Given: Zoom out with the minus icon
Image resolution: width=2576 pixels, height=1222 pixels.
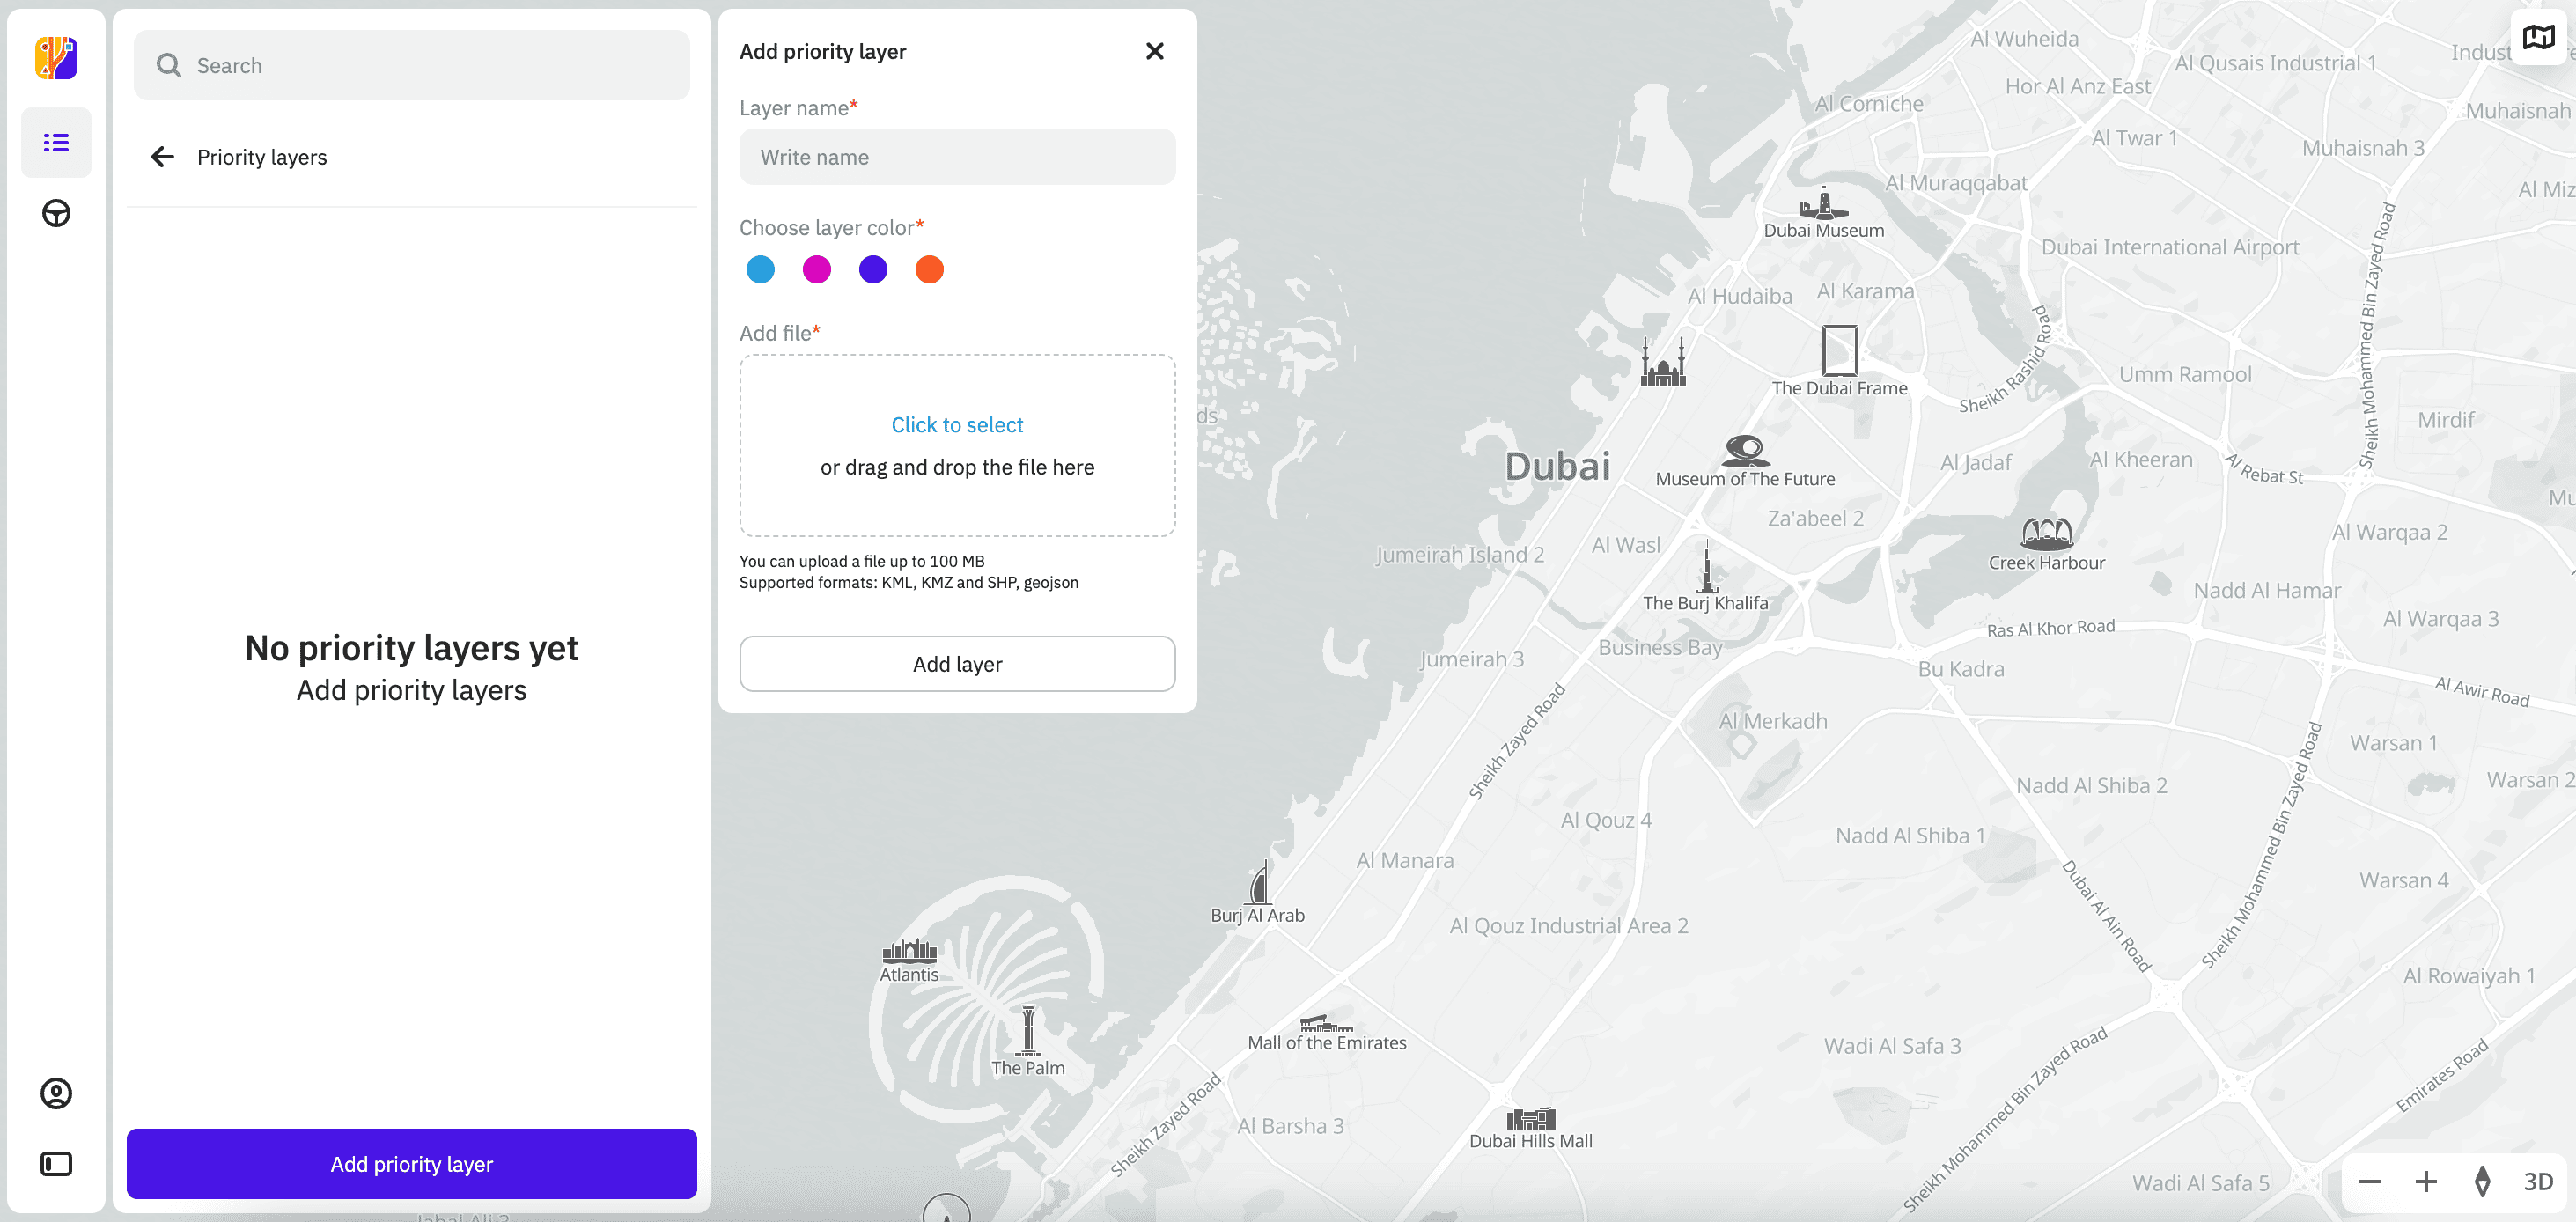Looking at the screenshot, I should [2369, 1181].
